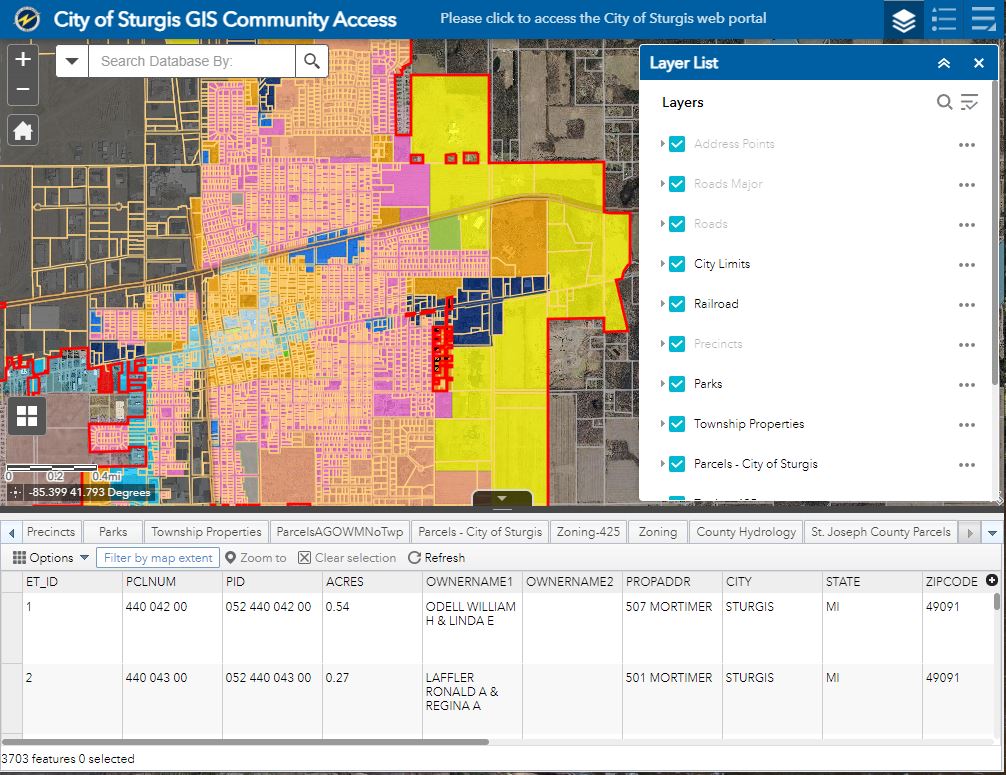Refresh the attribute table

click(x=436, y=558)
